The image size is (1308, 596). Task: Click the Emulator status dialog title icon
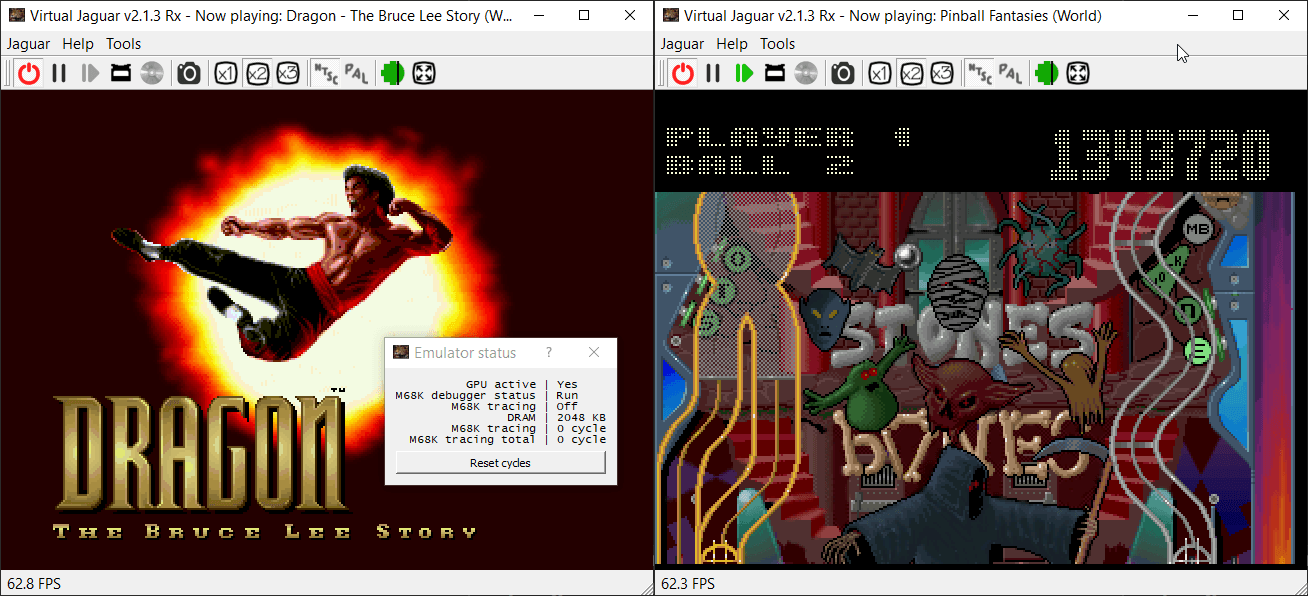(401, 352)
